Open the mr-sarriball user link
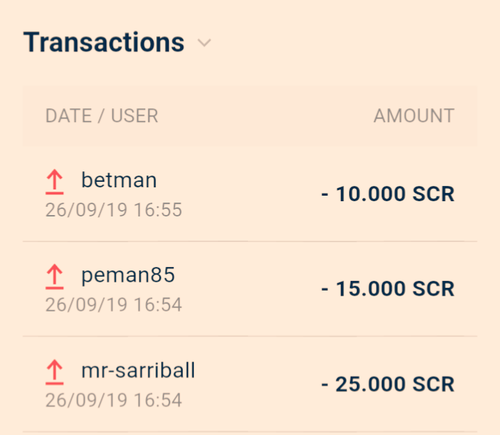The image size is (500, 435). click(138, 370)
